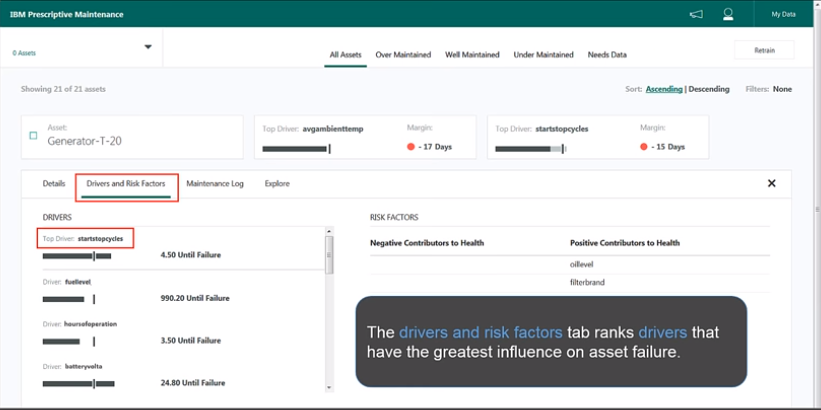This screenshot has height=410, width=821.
Task: Show the Under Maintained assets tab
Action: coord(543,55)
